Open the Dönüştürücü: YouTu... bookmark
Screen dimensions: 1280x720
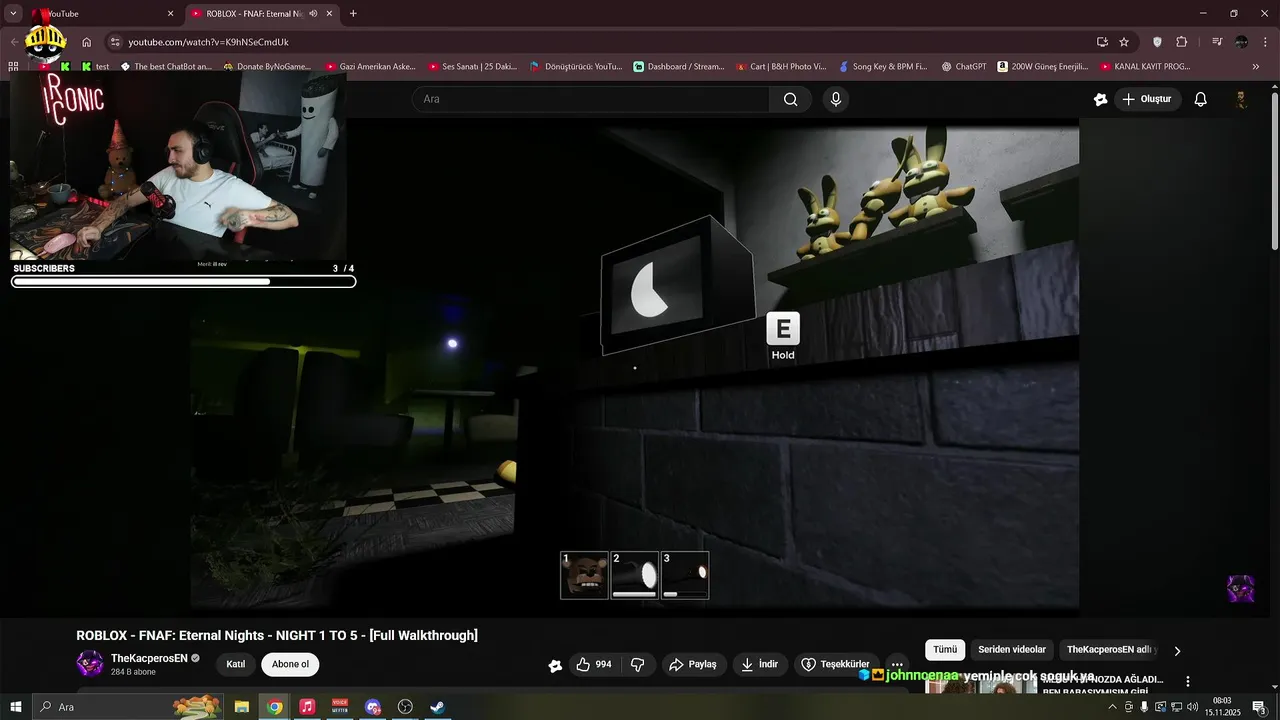pos(576,66)
